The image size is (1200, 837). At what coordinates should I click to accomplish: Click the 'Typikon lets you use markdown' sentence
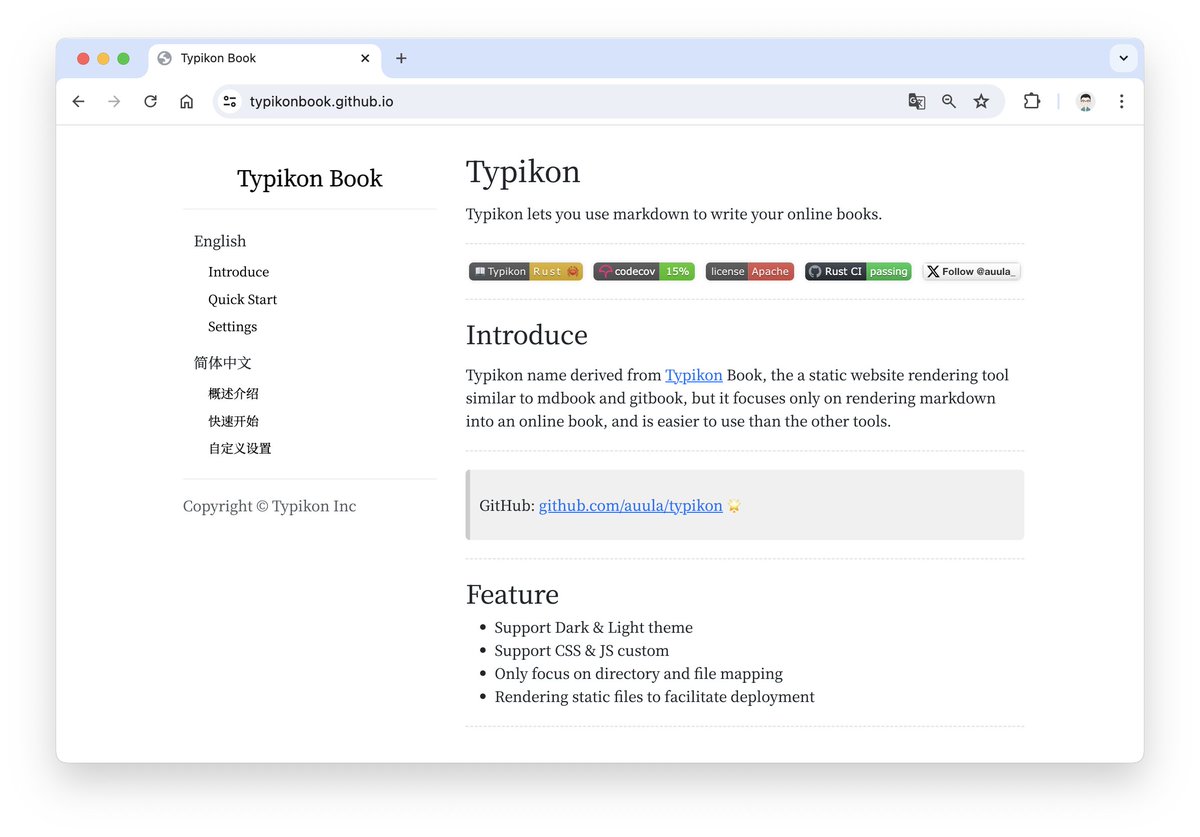point(674,214)
